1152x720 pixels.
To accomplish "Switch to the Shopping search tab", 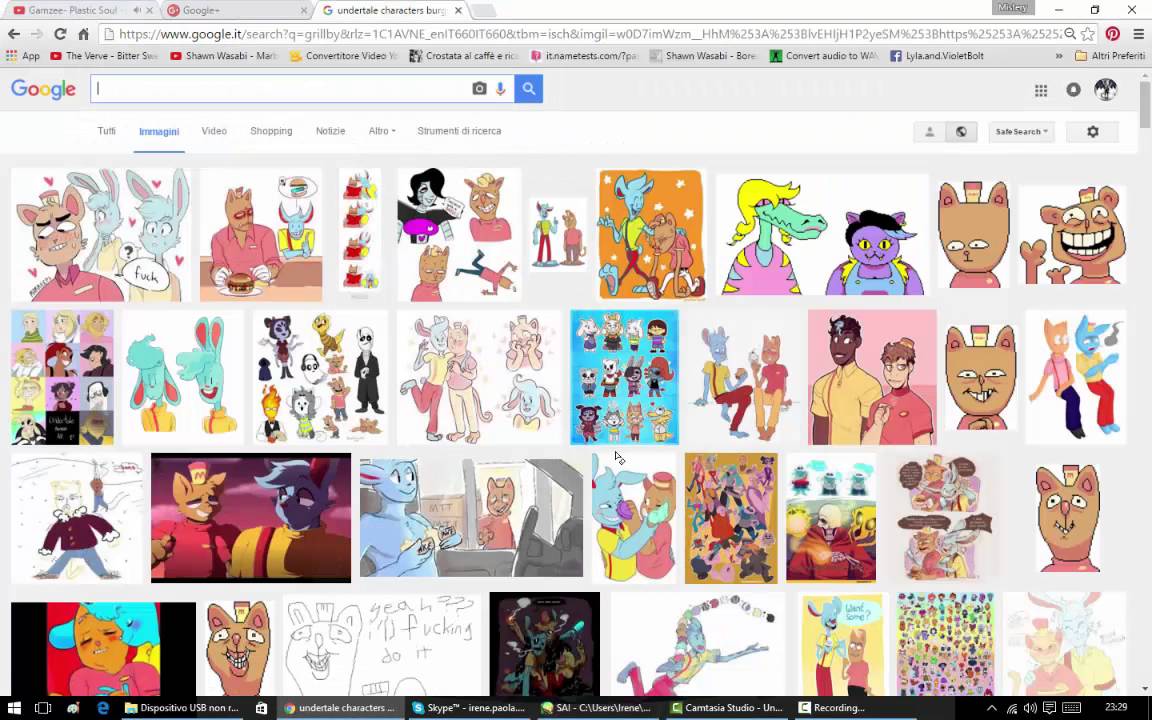I will coord(271,131).
